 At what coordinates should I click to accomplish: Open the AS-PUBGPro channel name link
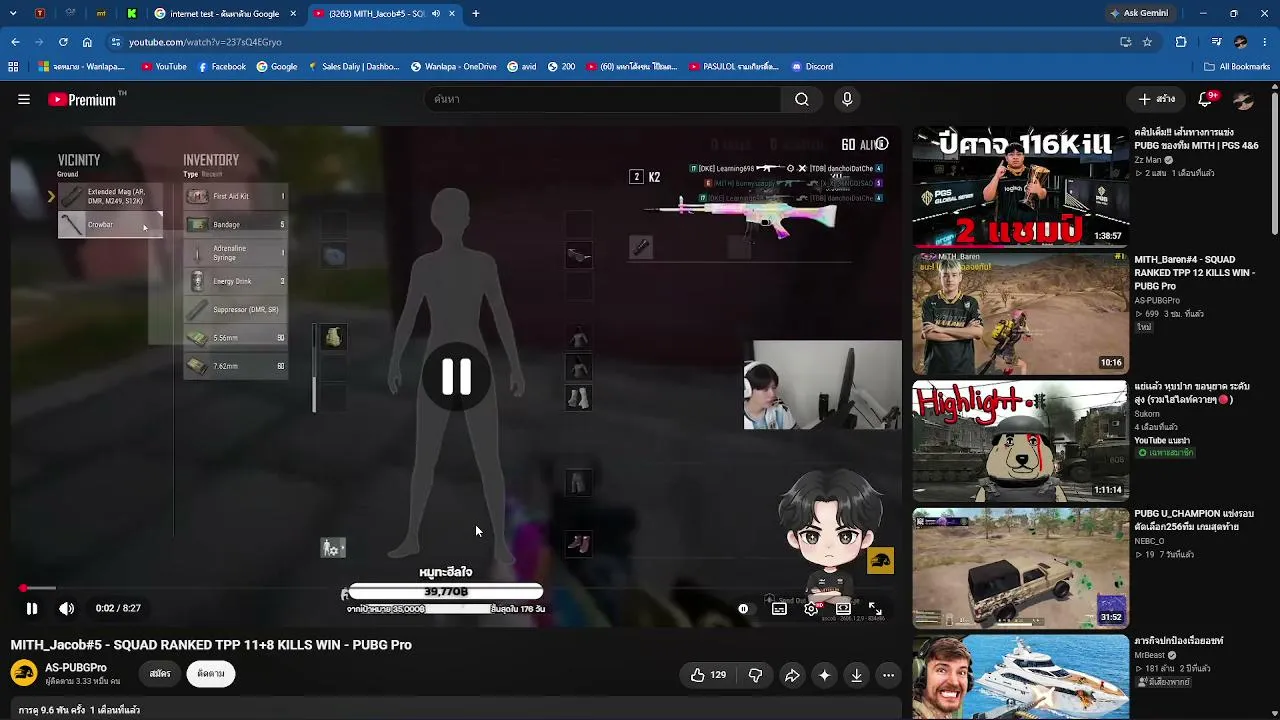tap(76, 667)
